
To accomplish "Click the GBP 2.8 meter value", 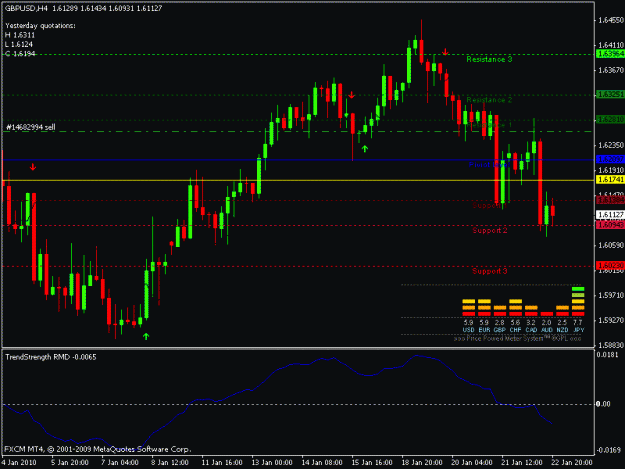I will tap(500, 322).
